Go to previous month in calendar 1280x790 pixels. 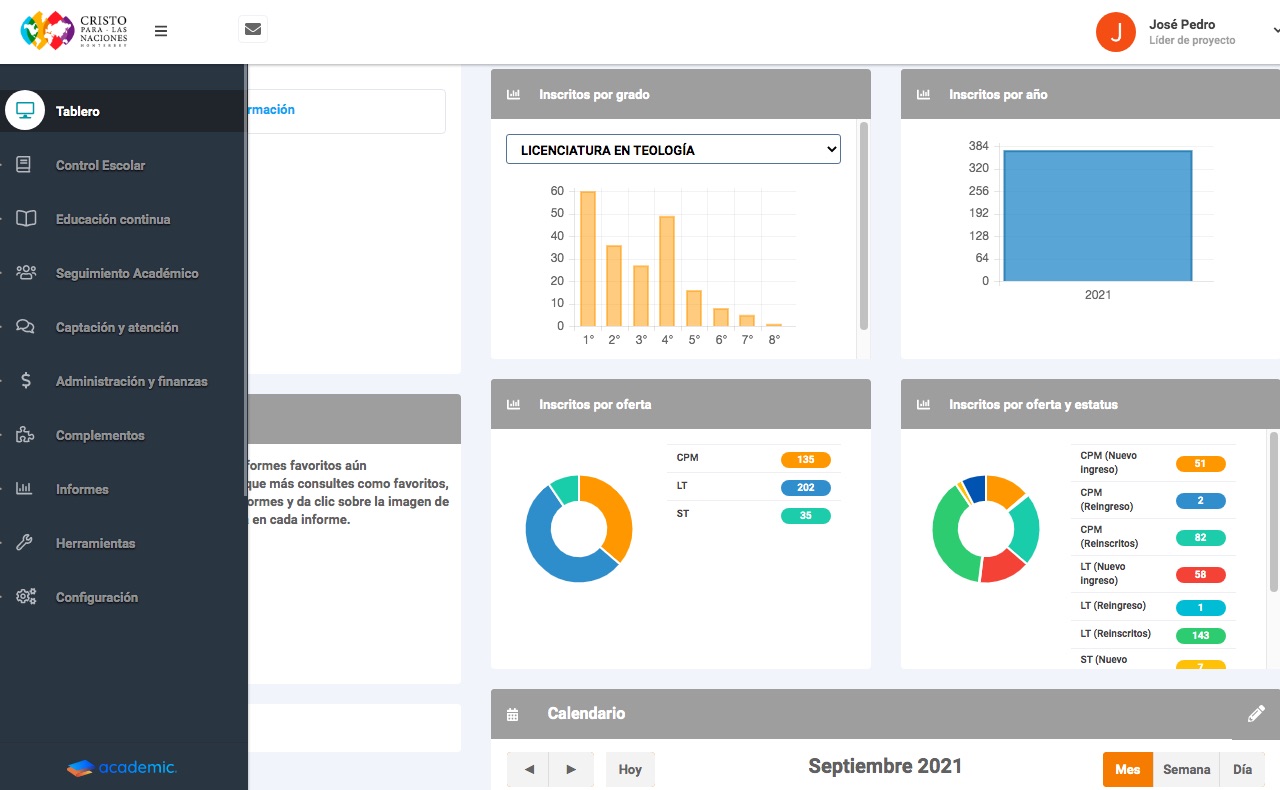point(529,769)
